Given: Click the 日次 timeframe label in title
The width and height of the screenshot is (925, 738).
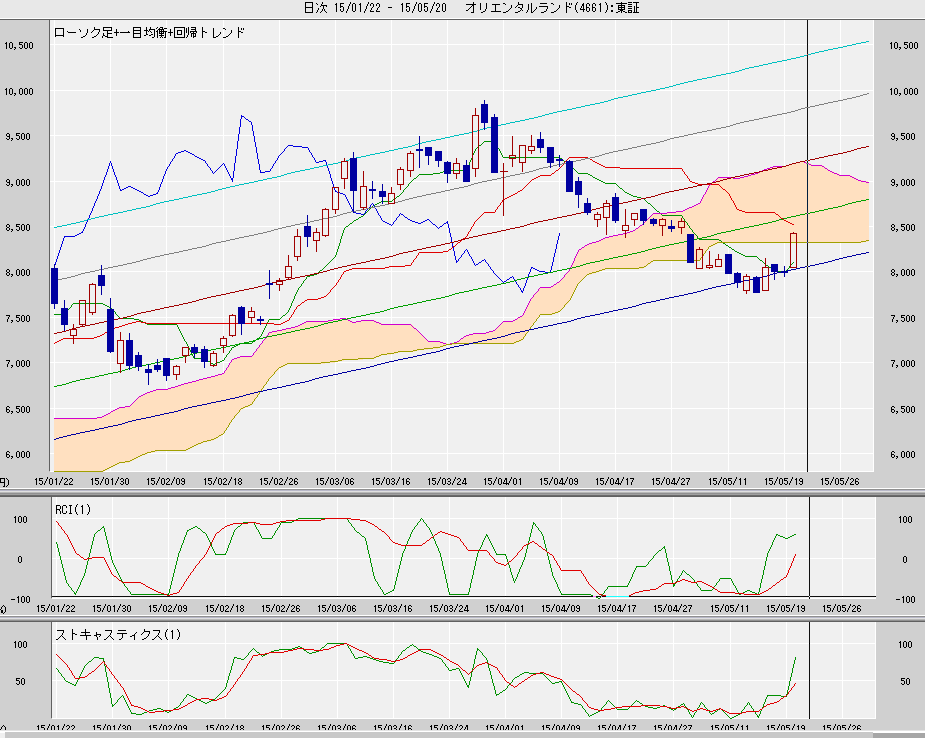Looking at the screenshot, I should pos(315,8).
